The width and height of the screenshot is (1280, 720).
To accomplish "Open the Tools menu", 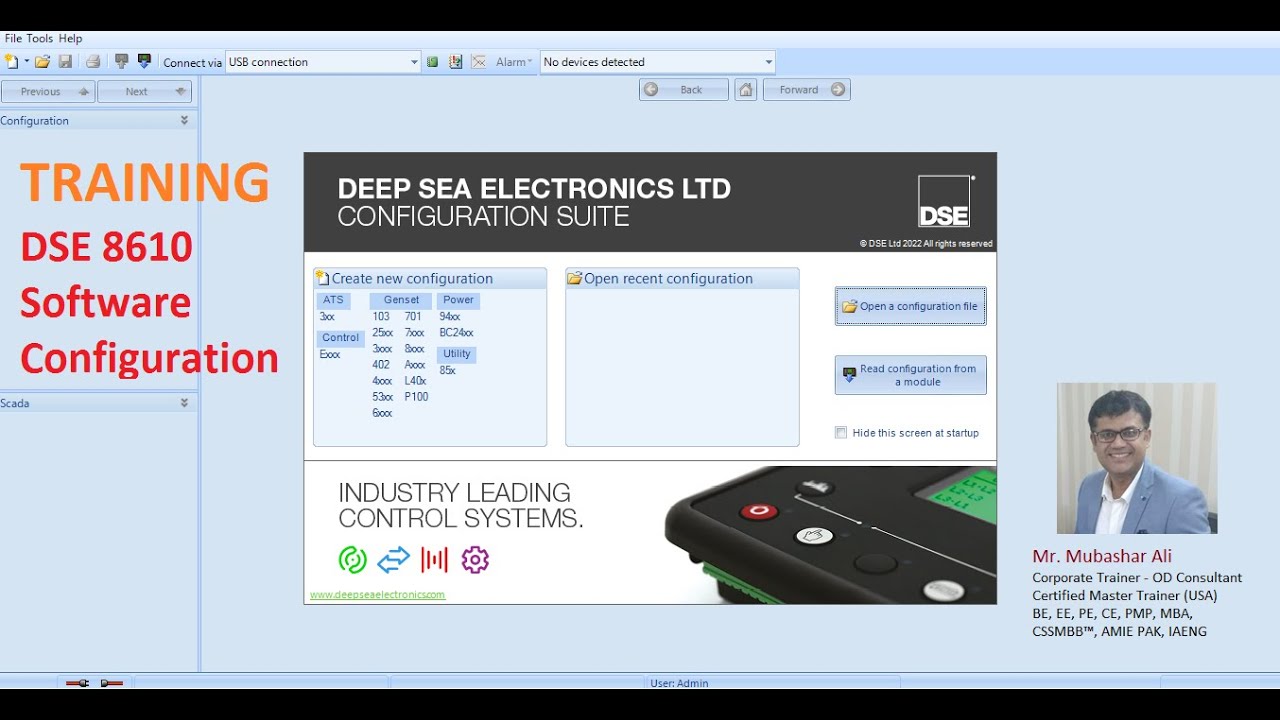I will click(x=40, y=38).
